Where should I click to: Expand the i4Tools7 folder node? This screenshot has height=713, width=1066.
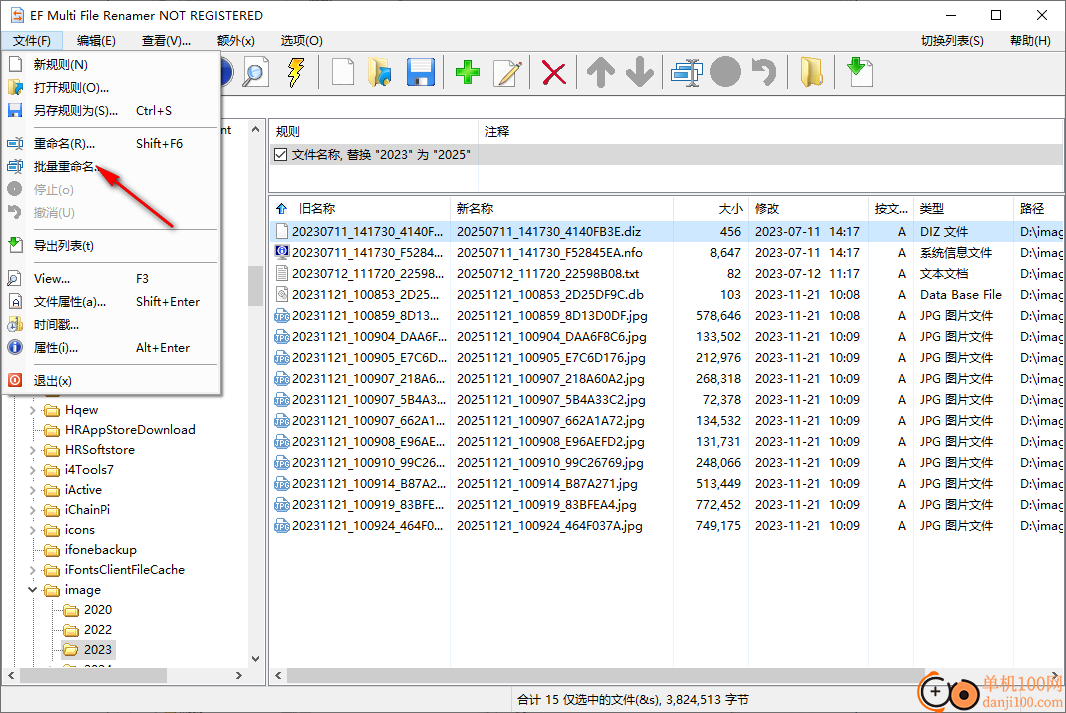click(x=32, y=470)
